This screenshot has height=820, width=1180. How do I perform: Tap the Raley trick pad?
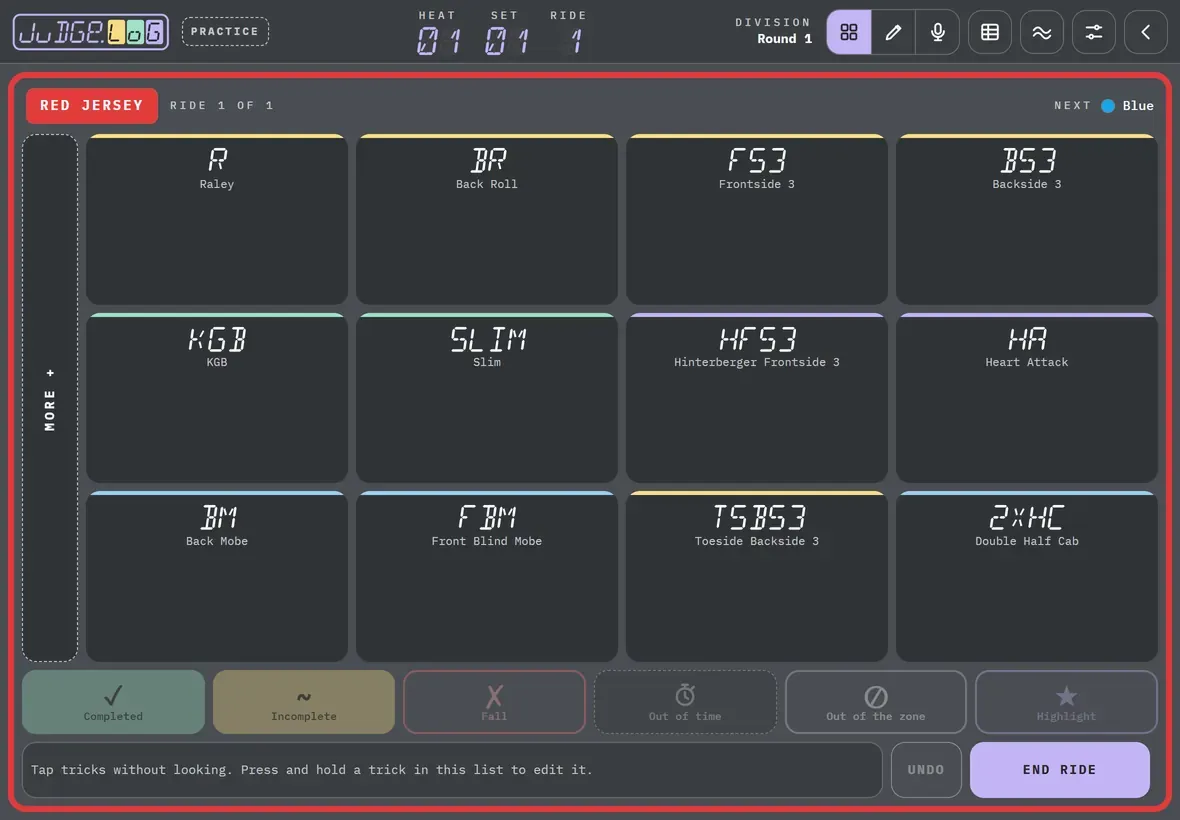pyautogui.click(x=217, y=219)
